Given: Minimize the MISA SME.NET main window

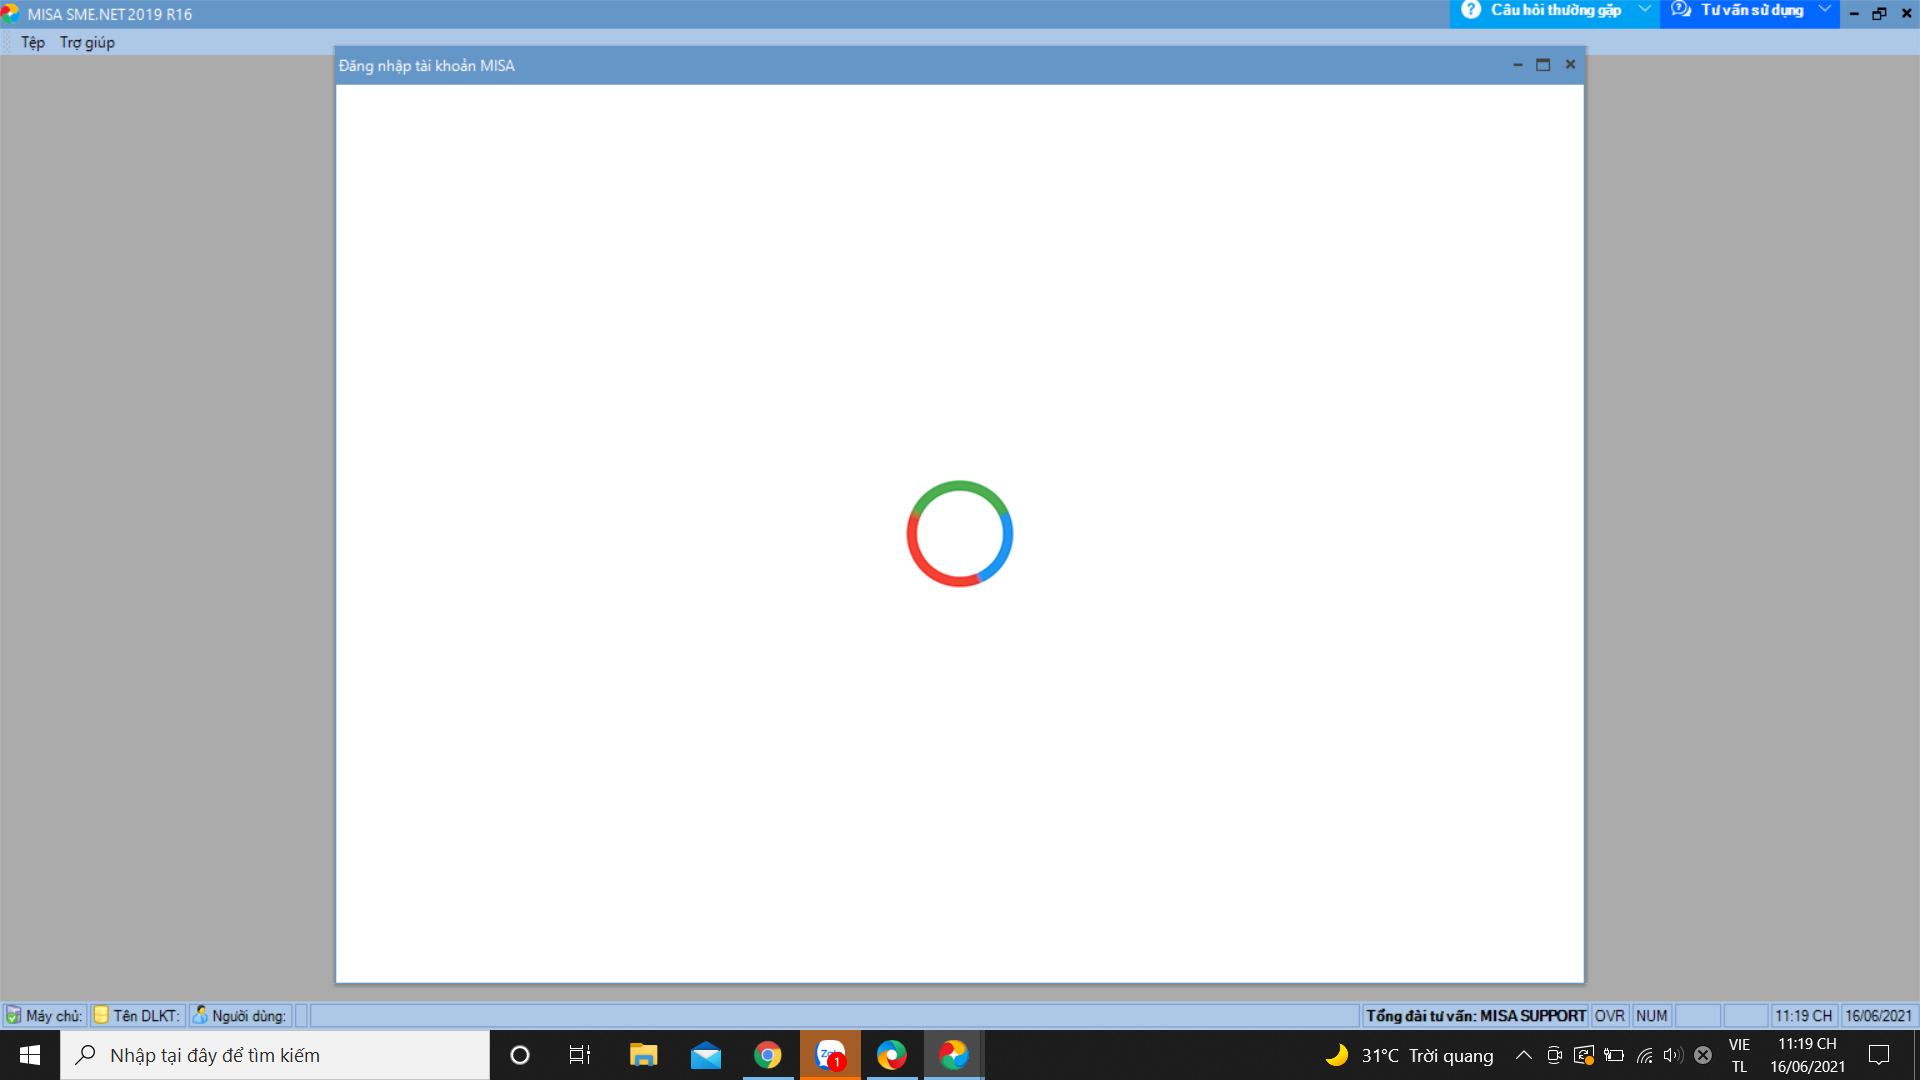Looking at the screenshot, I should click(1854, 14).
